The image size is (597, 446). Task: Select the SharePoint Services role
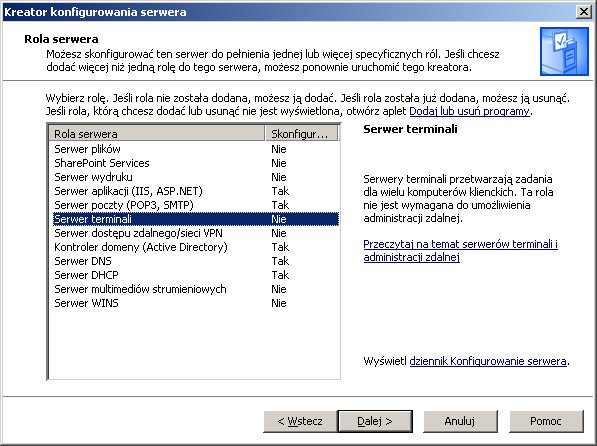click(x=196, y=163)
